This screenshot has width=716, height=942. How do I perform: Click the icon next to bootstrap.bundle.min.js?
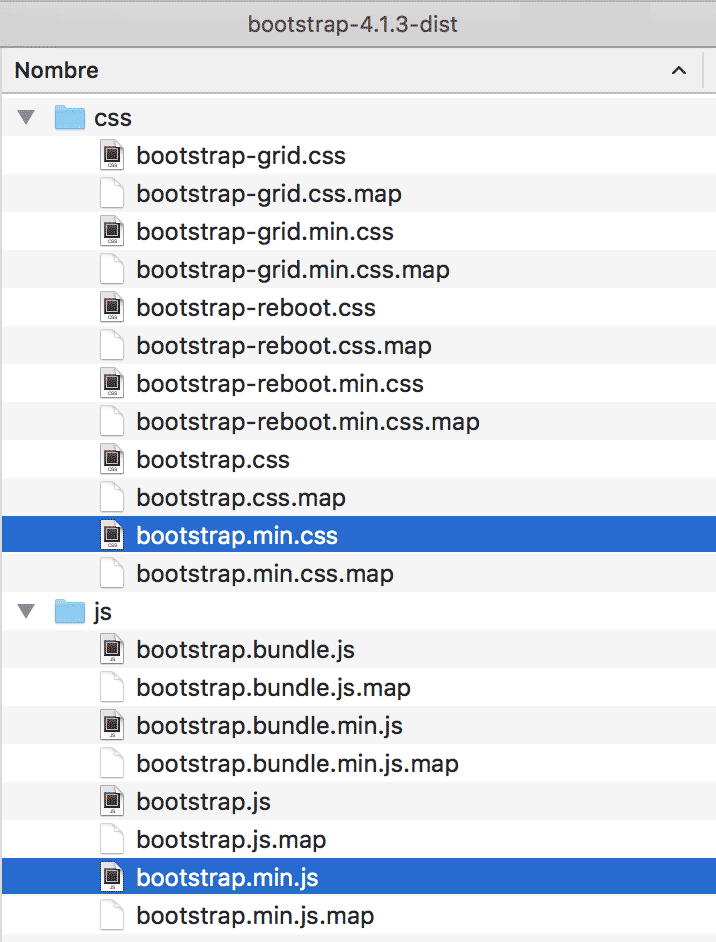point(111,725)
